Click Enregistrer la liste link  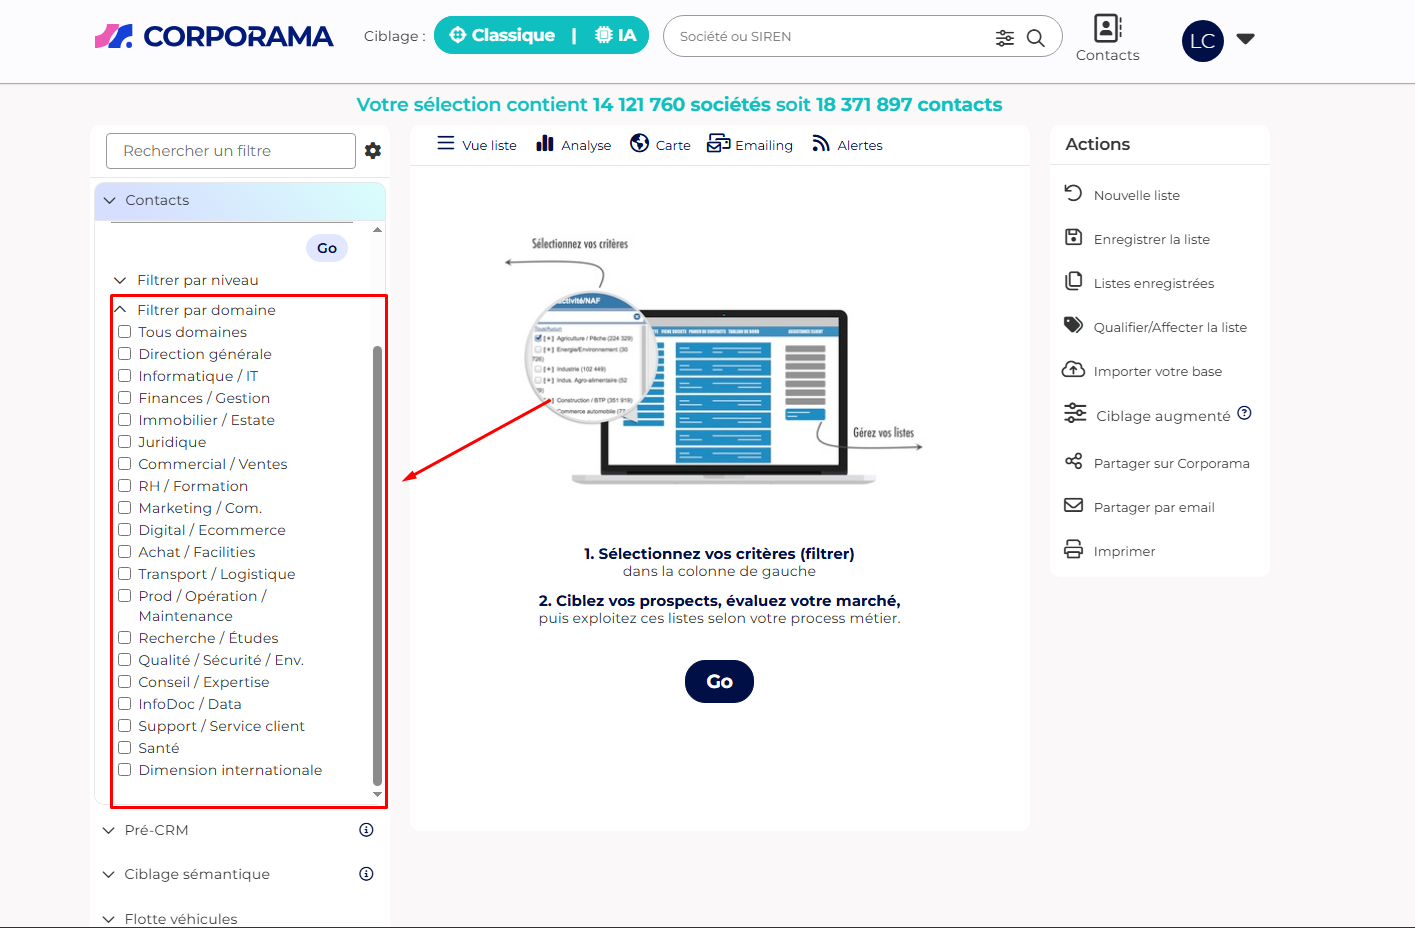(1151, 239)
